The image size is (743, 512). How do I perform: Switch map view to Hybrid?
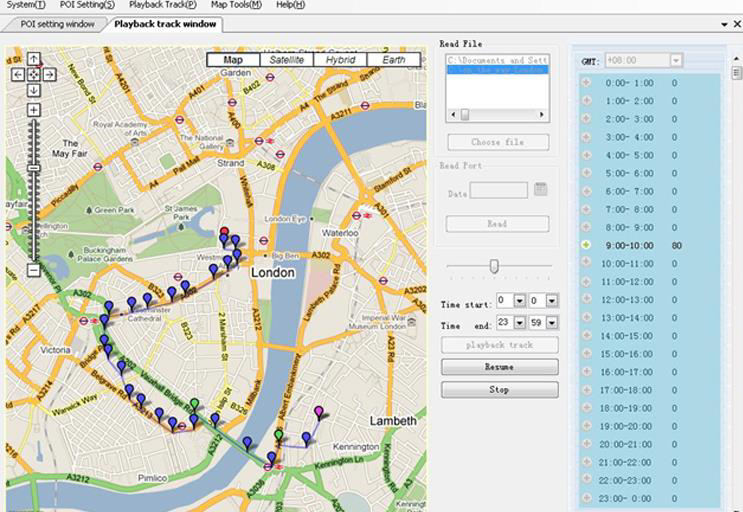click(340, 60)
